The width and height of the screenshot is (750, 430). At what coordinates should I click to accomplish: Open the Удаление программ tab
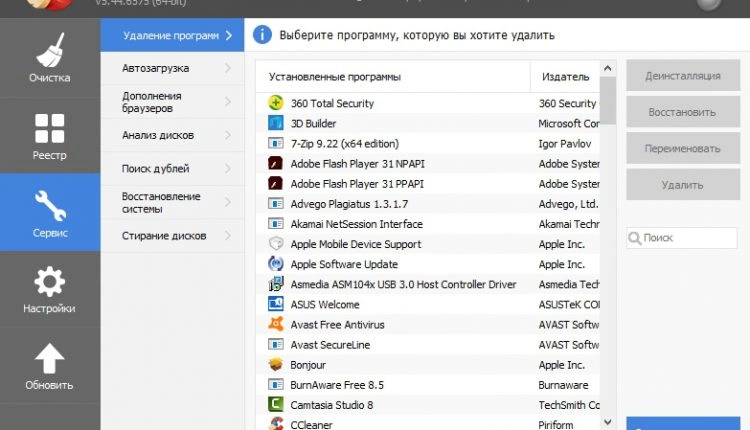pyautogui.click(x=170, y=36)
